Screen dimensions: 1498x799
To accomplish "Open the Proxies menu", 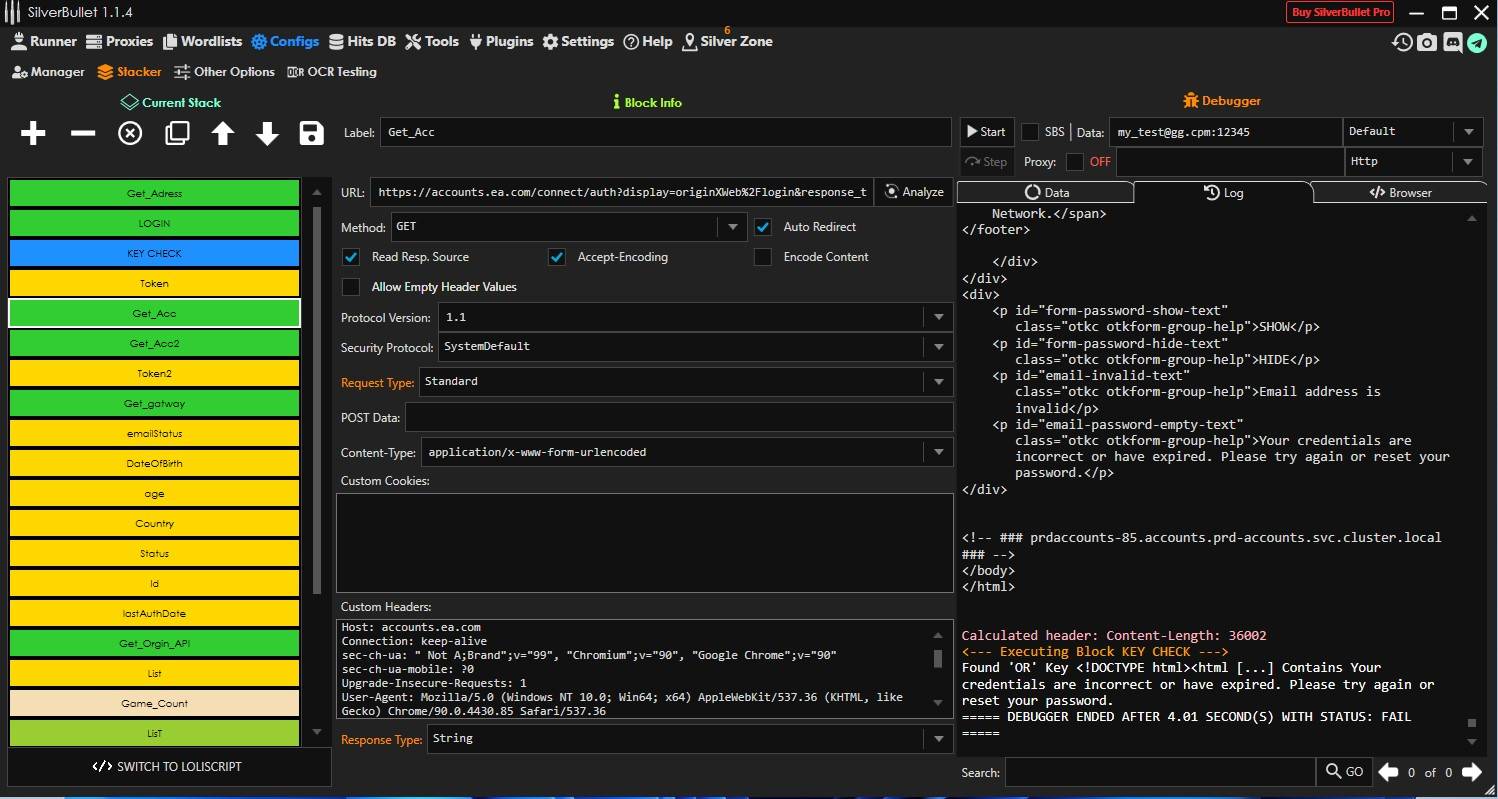I will [x=120, y=42].
